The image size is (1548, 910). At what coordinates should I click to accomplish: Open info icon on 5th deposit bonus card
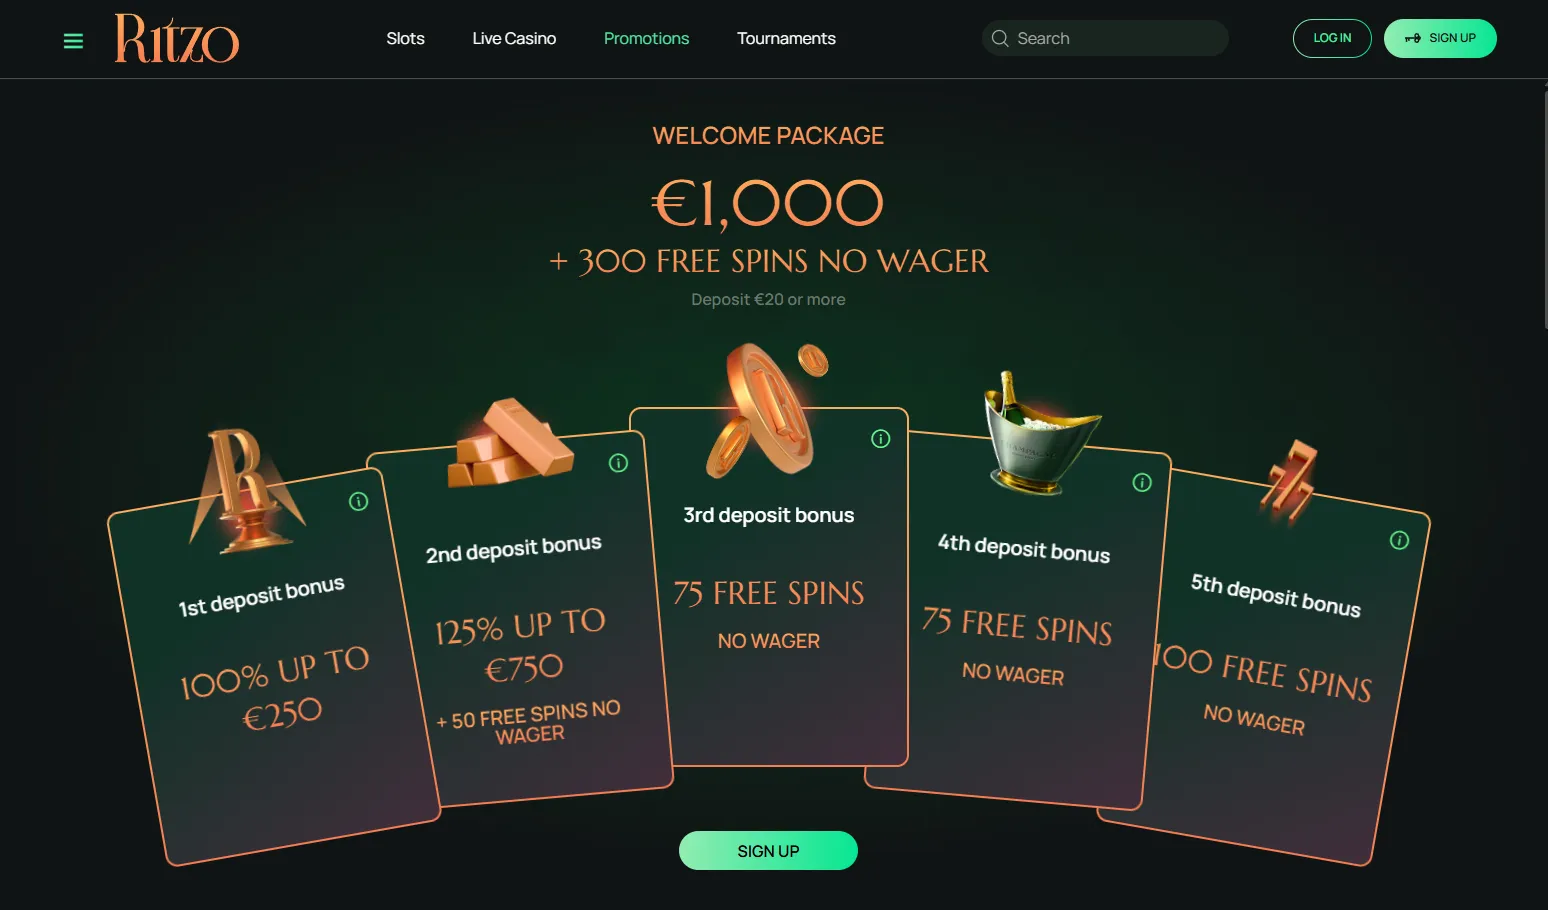(1399, 540)
